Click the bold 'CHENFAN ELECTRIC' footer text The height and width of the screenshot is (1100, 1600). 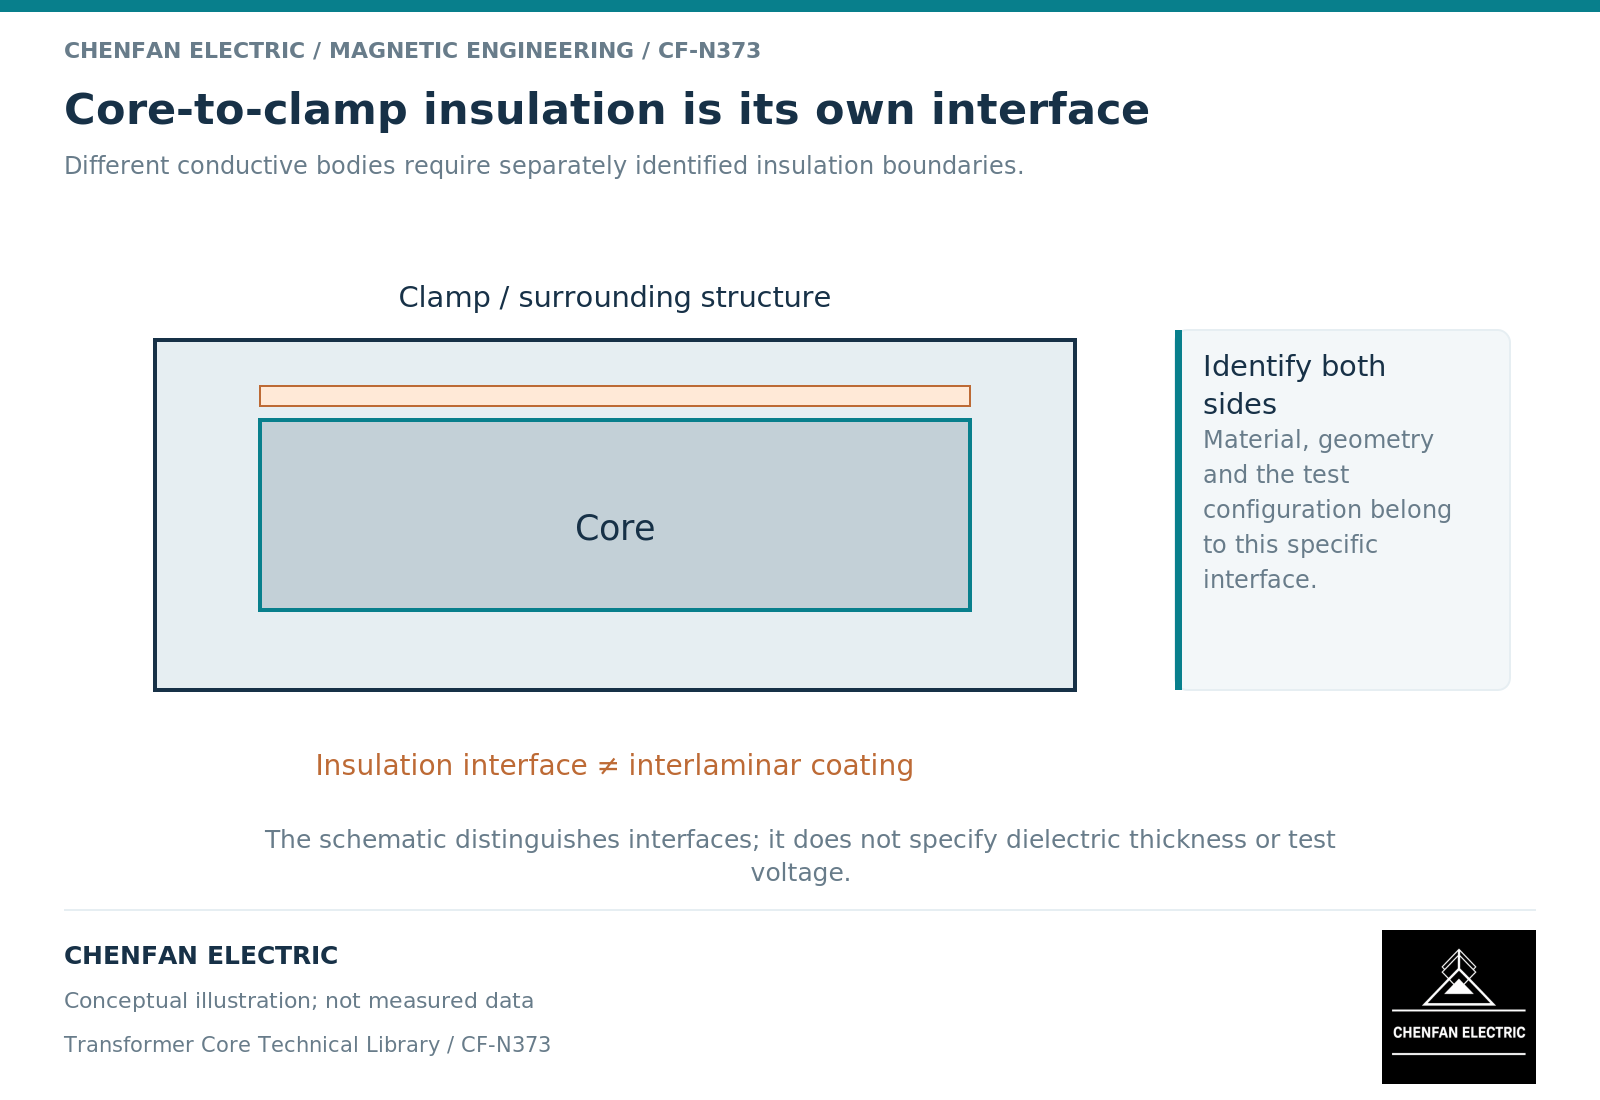[x=201, y=956]
